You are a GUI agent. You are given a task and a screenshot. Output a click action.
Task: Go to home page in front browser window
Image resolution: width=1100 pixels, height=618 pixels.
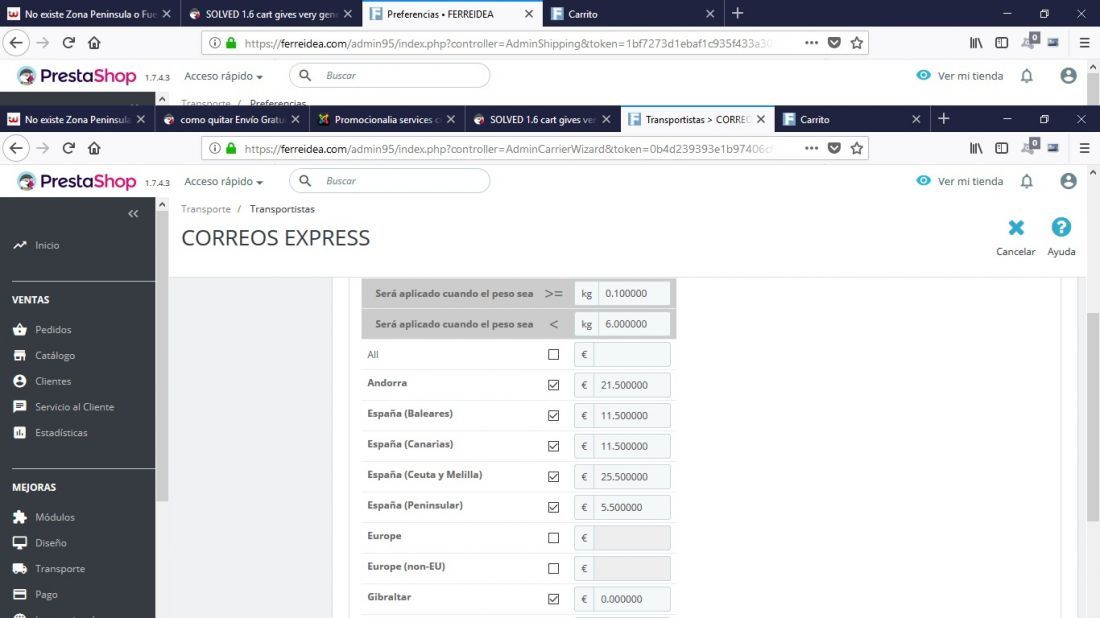click(x=94, y=148)
